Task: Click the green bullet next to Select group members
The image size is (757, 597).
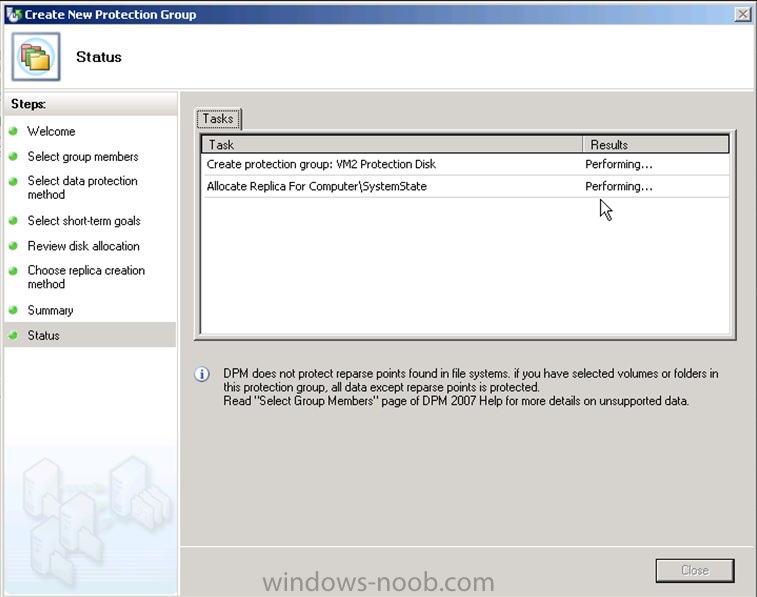Action: [x=14, y=156]
